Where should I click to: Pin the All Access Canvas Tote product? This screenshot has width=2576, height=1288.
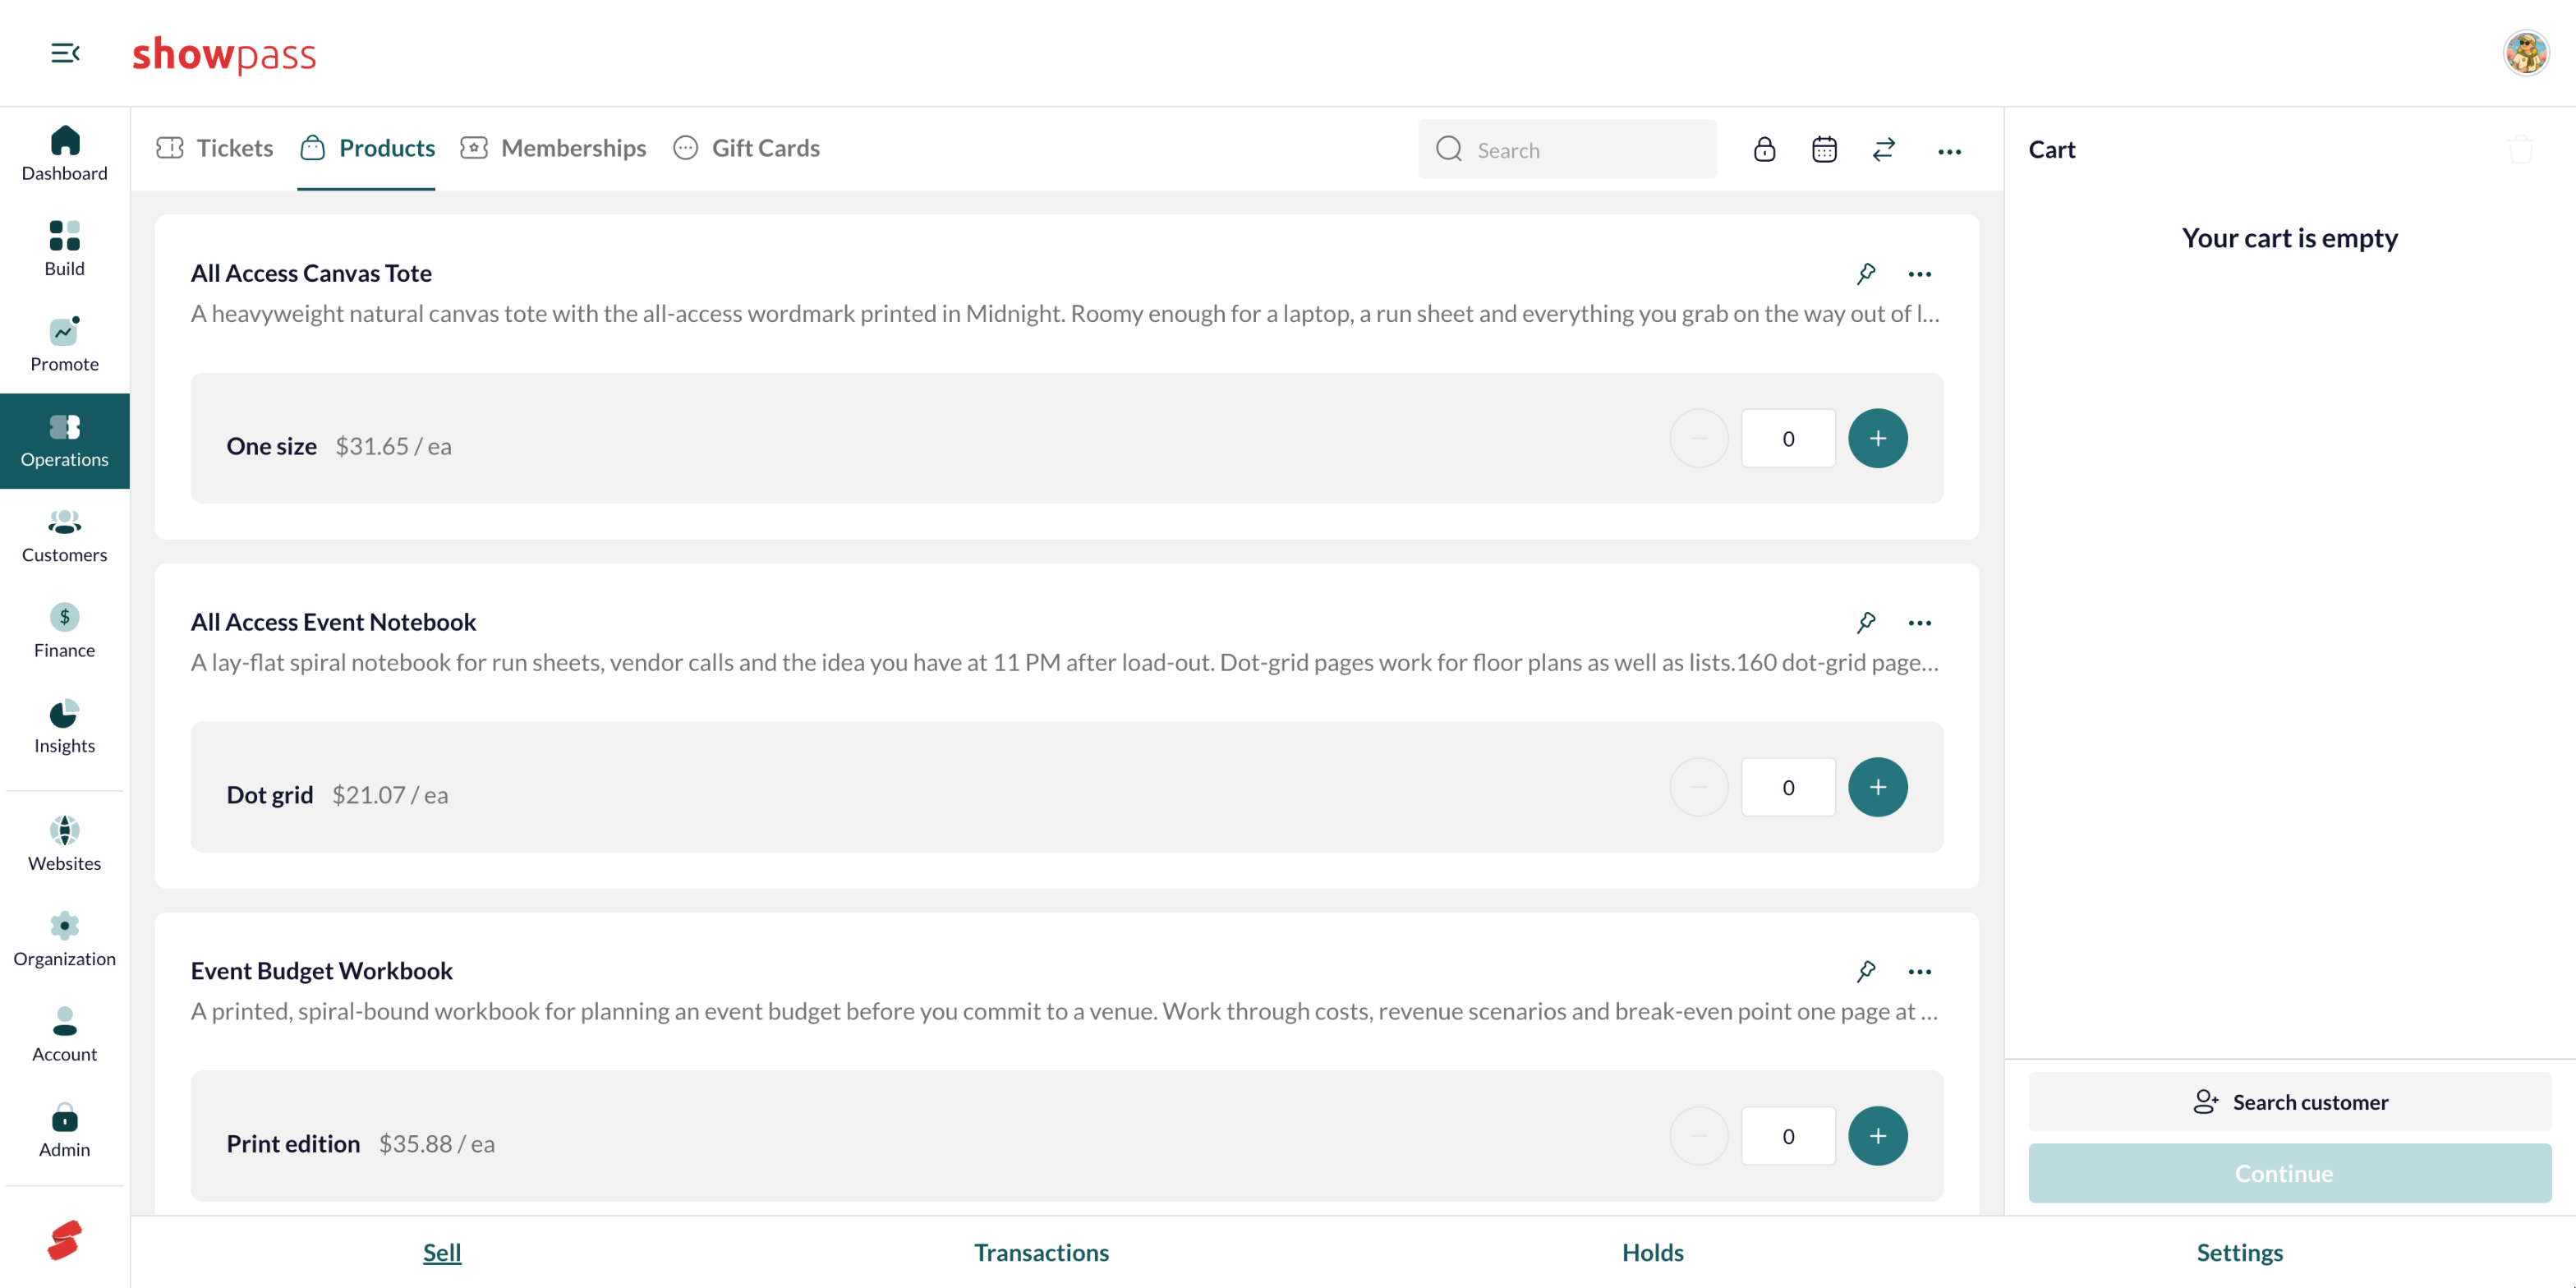coord(1866,273)
